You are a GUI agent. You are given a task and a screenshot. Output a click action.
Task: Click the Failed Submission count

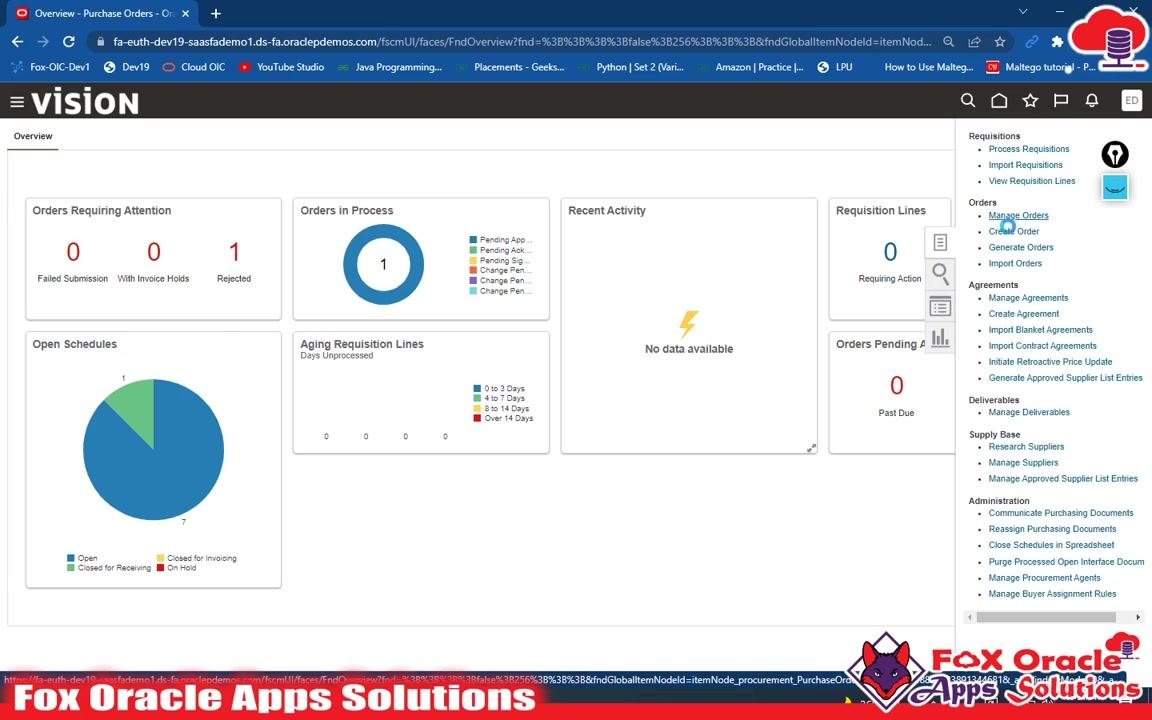tap(73, 253)
